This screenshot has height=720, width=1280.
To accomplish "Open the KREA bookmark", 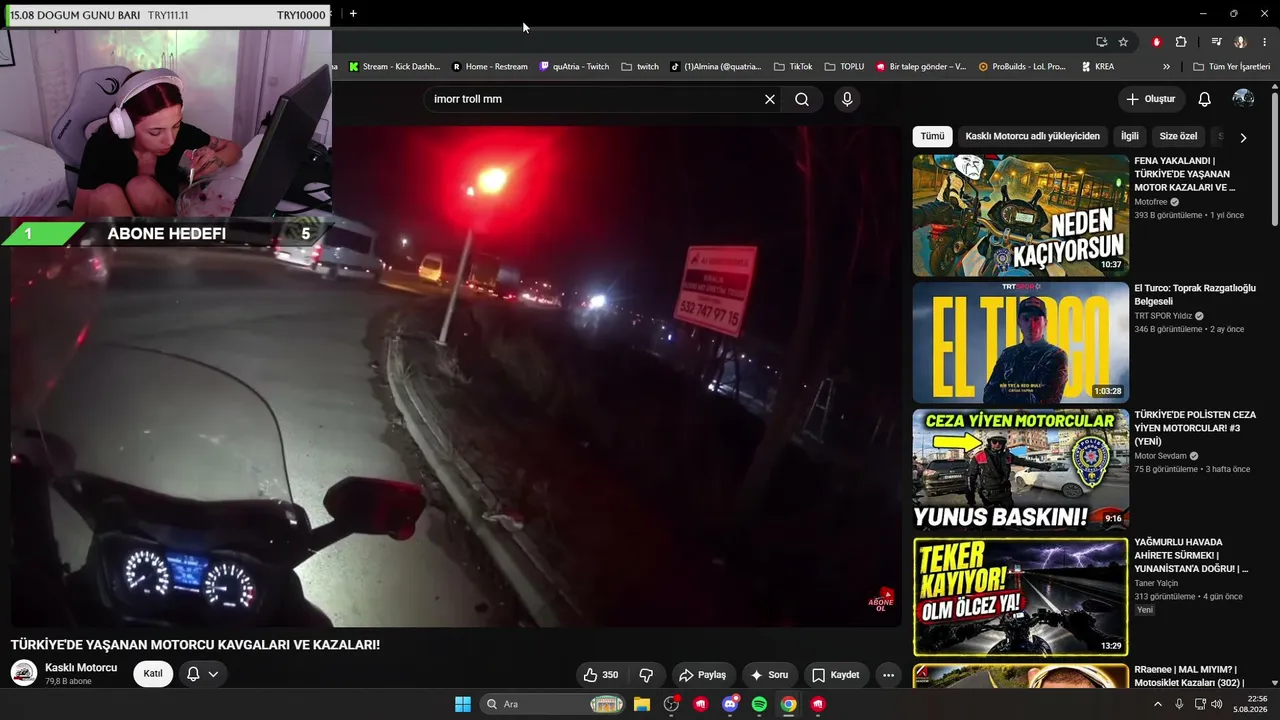I will click(1098, 67).
